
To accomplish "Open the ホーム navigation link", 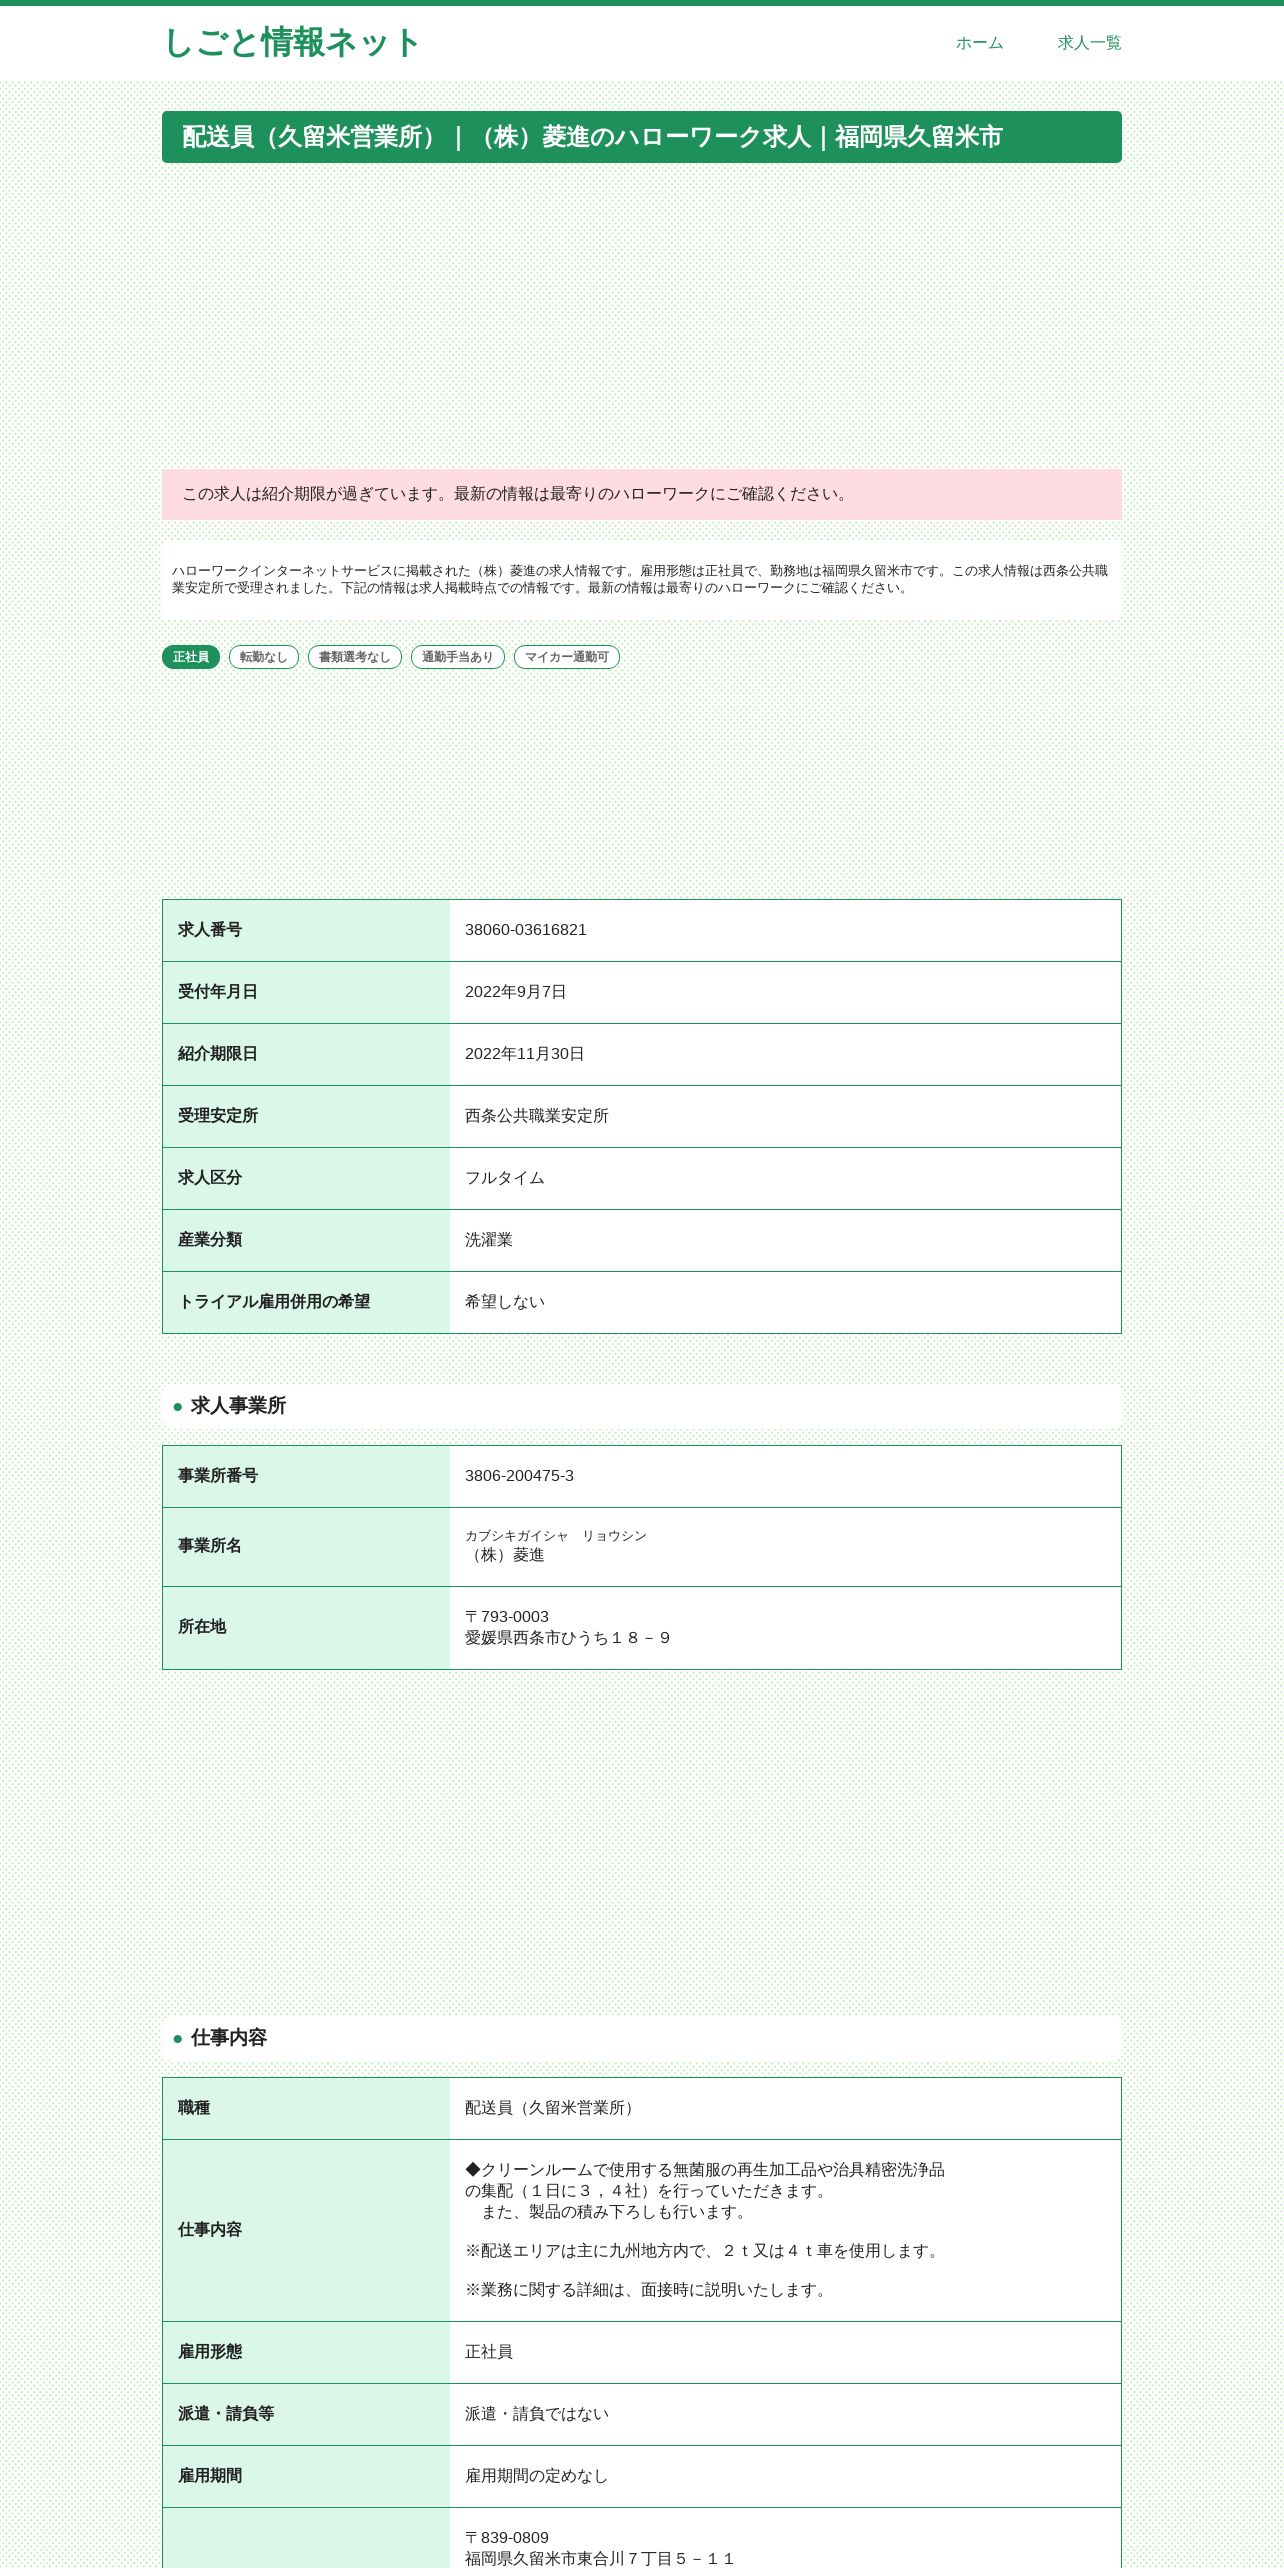I will pyautogui.click(x=979, y=43).
